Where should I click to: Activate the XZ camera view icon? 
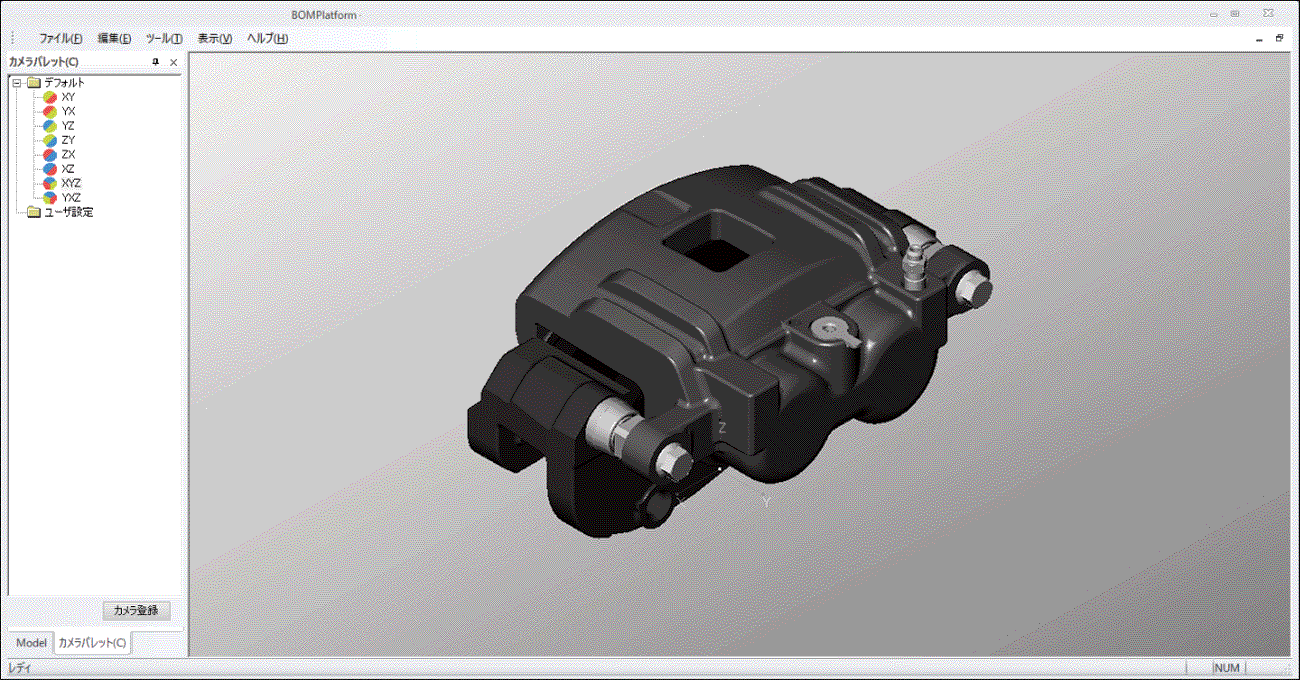[50, 169]
